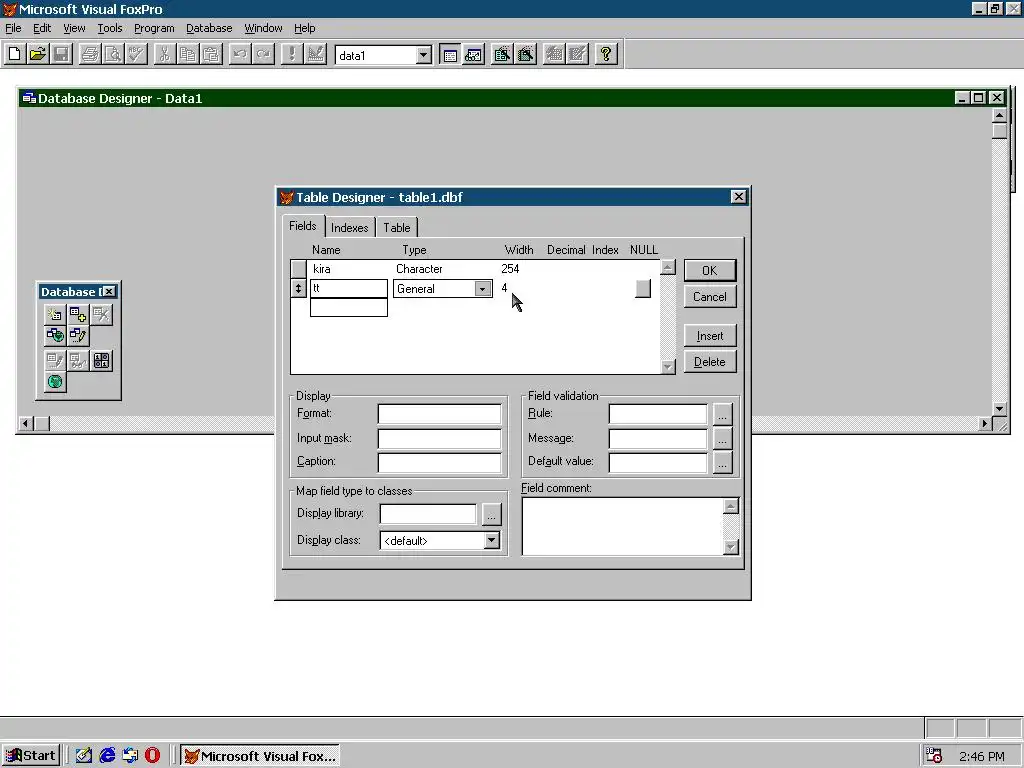
Task: Select the Fields tab
Action: pyautogui.click(x=303, y=226)
